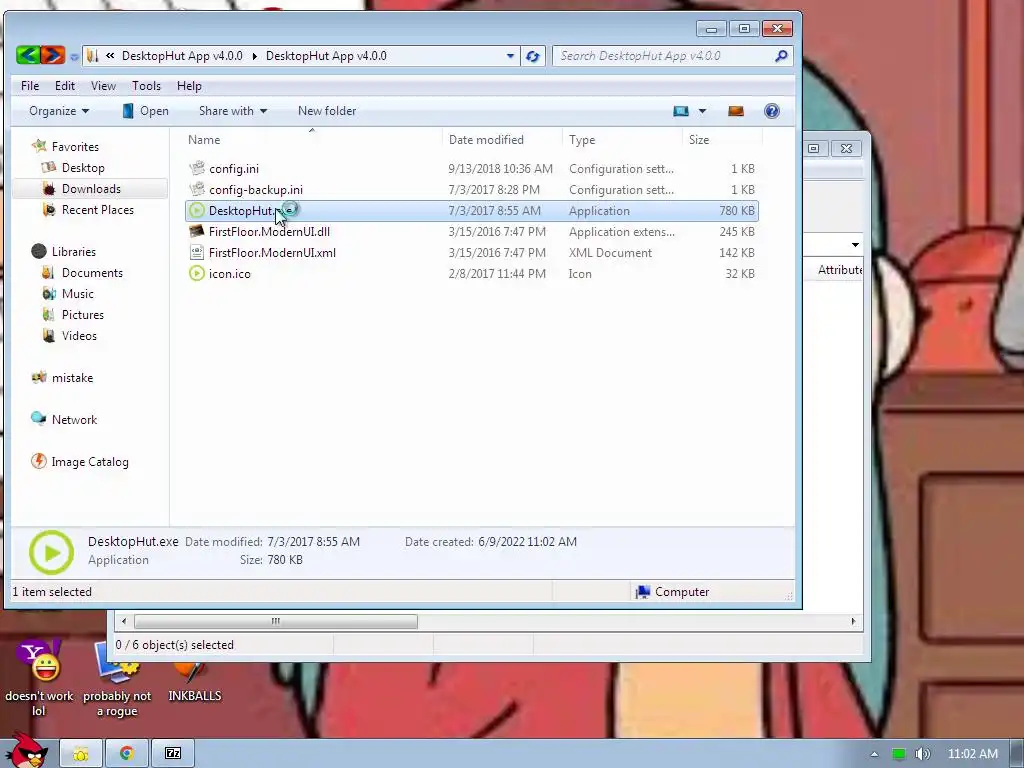Open the "doesn't work lol" desktop shortcut
Image resolution: width=1024 pixels, height=768 pixels.
click(x=39, y=679)
